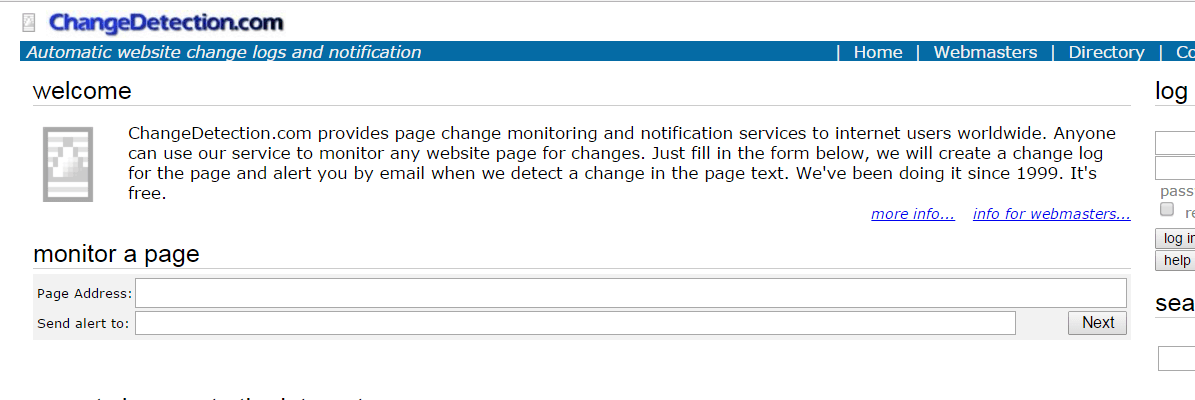The width and height of the screenshot is (1195, 400).
Task: Click the log in button
Action: pyautogui.click(x=1175, y=238)
